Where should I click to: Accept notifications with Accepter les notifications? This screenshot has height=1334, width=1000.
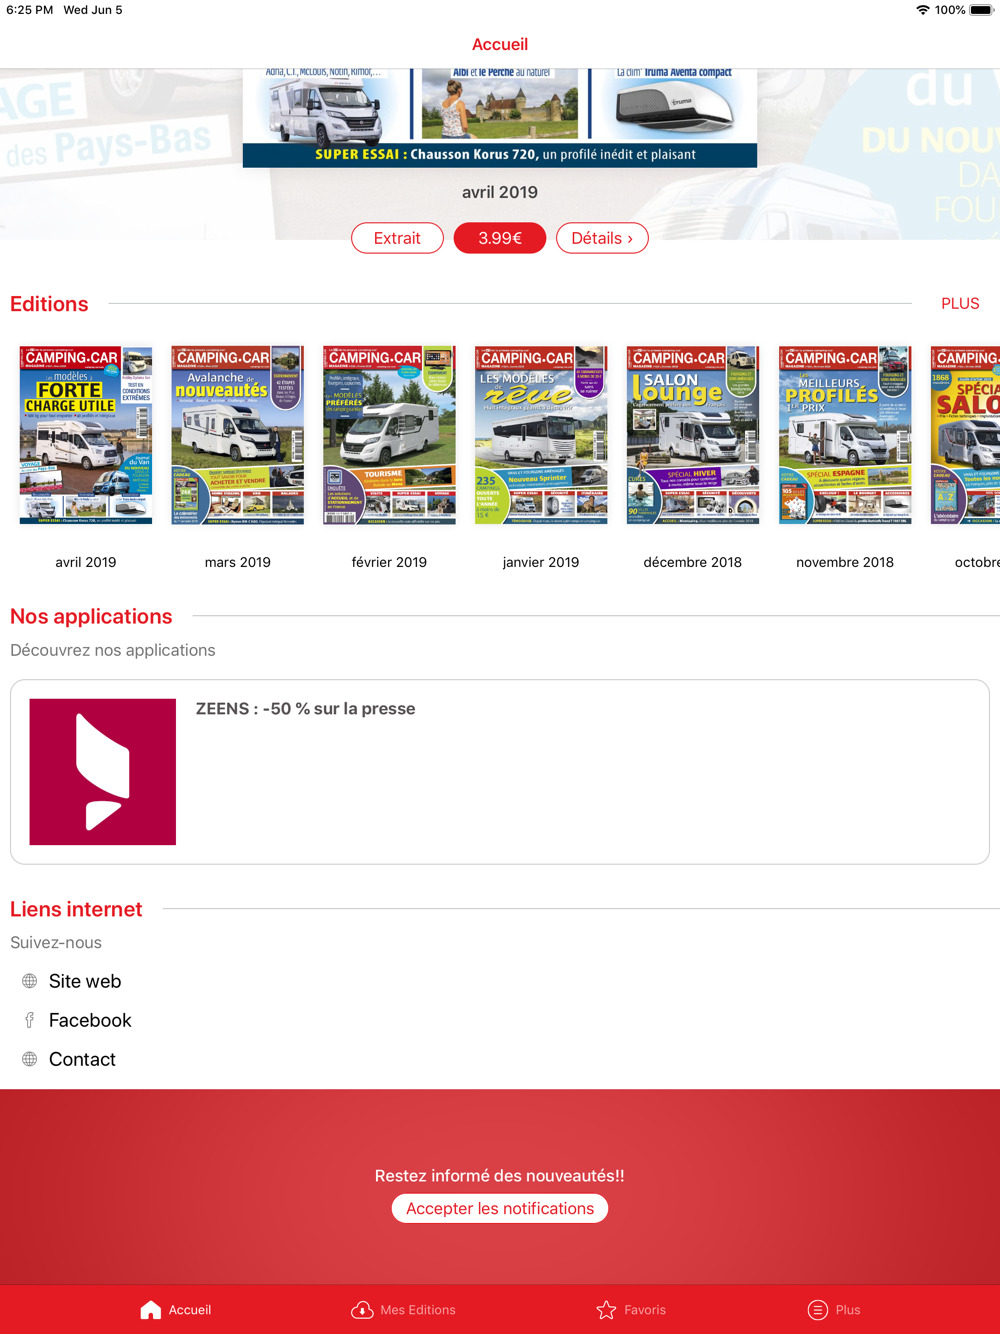coord(500,1208)
